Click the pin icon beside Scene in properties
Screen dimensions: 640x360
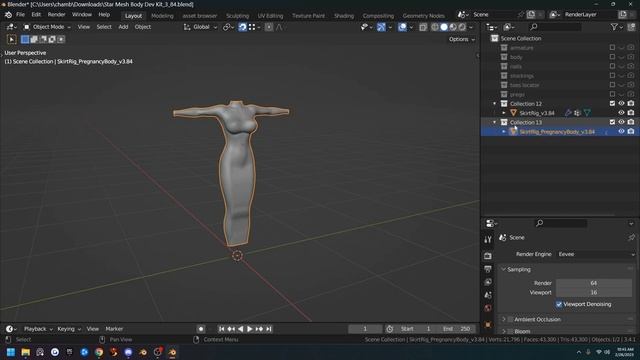tap(631, 237)
